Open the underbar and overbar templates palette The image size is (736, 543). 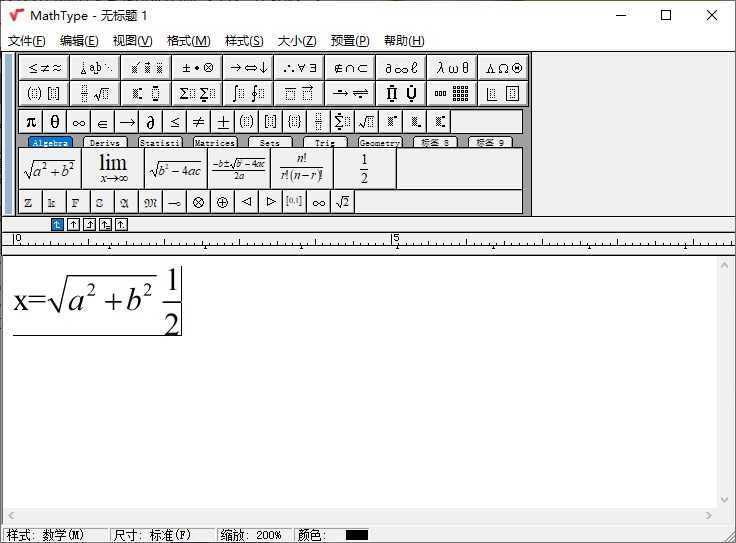click(x=299, y=93)
